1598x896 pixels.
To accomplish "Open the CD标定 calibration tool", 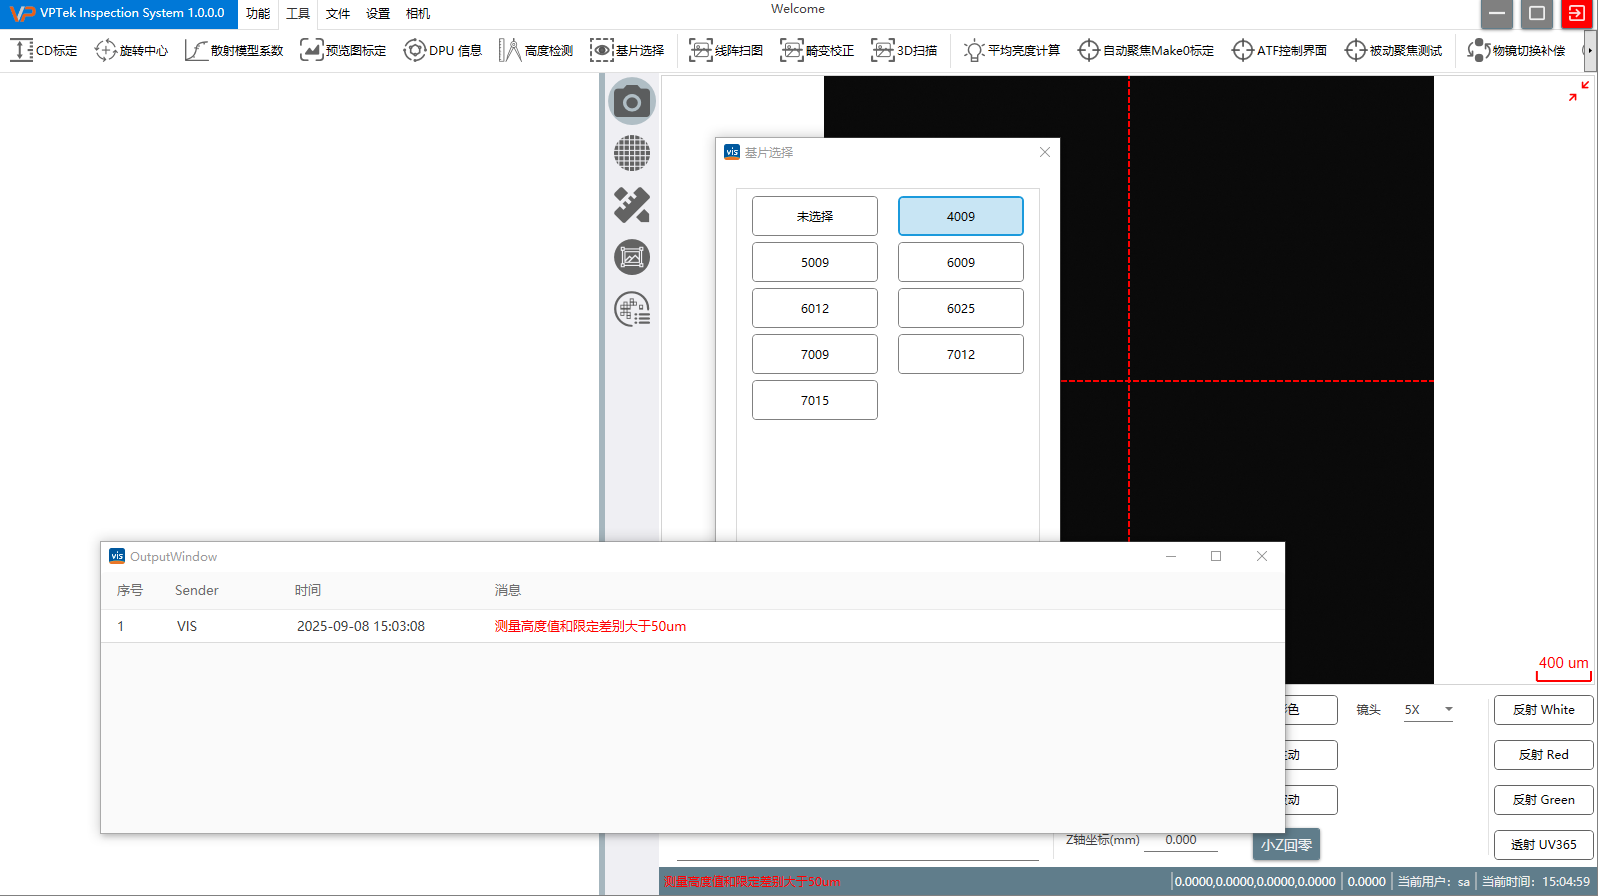I will (44, 50).
